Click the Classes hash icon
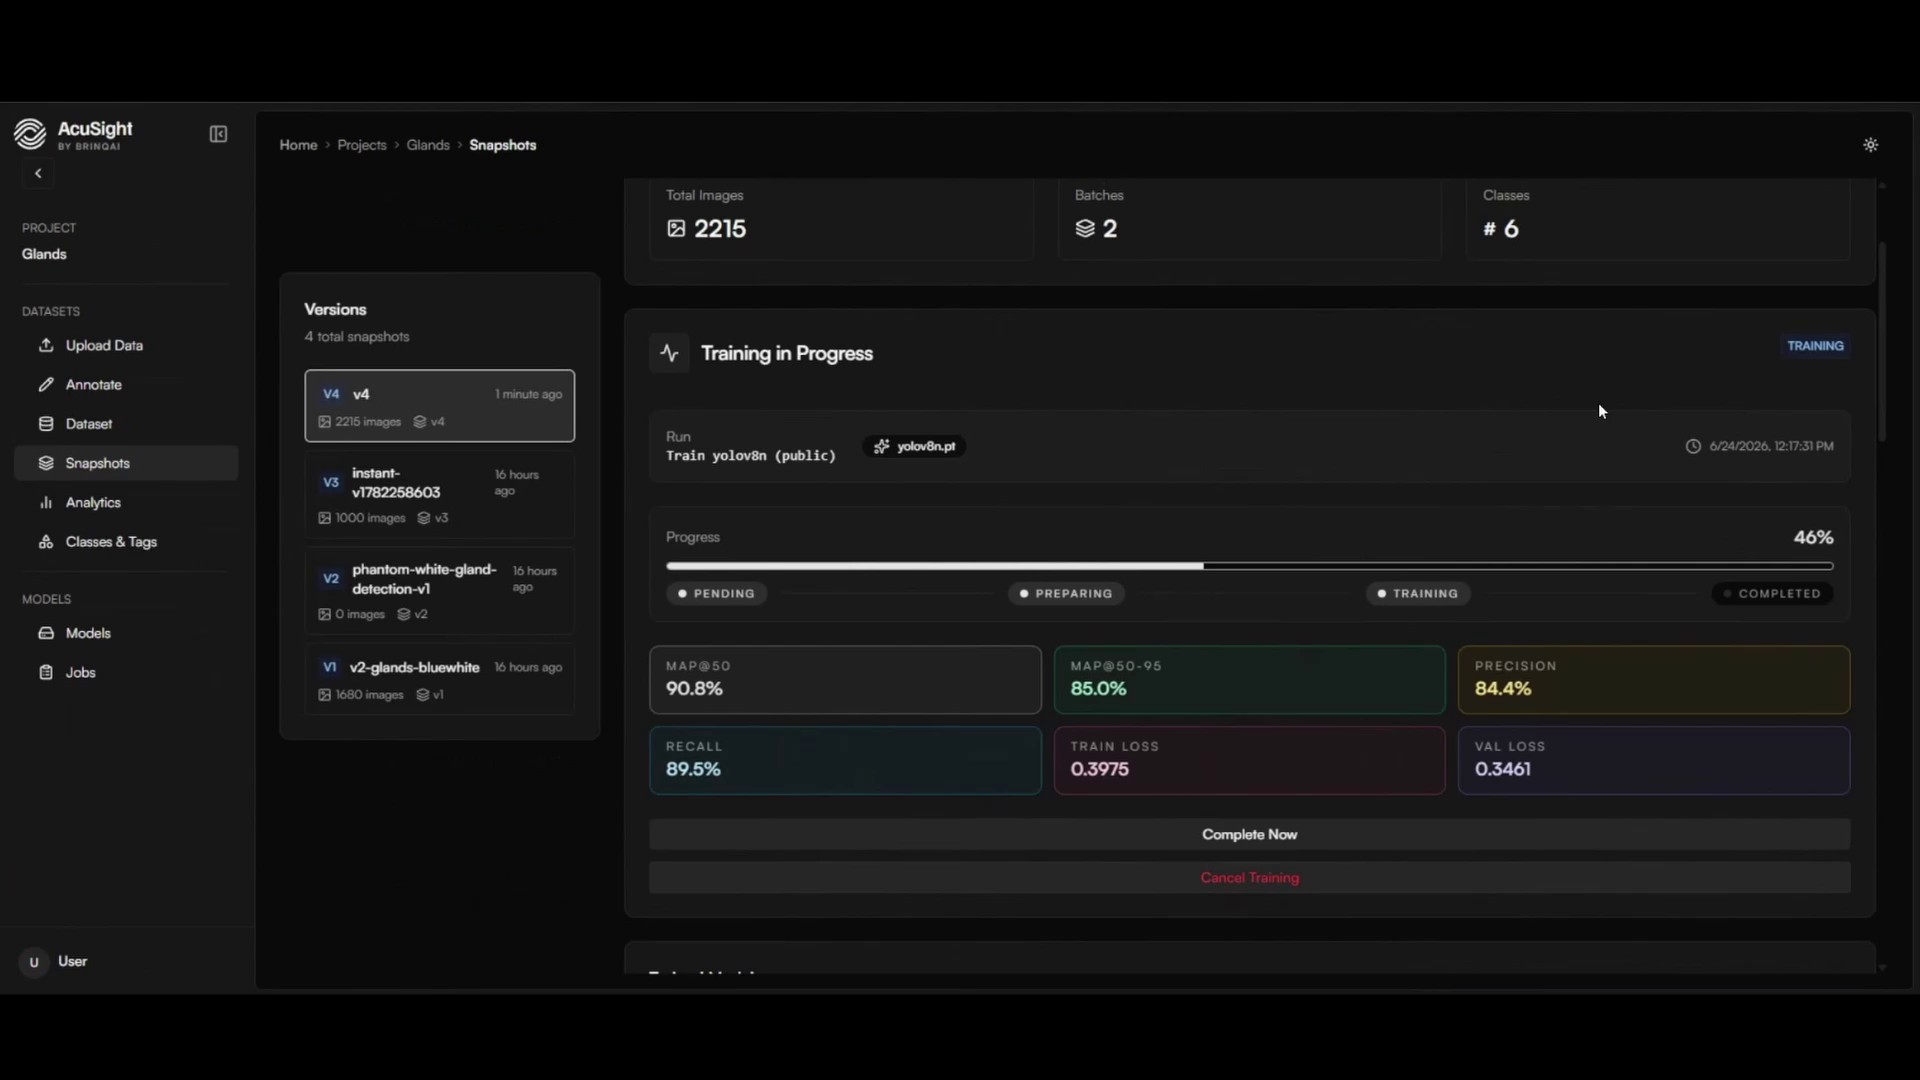The height and width of the screenshot is (1080, 1920). pyautogui.click(x=1490, y=229)
